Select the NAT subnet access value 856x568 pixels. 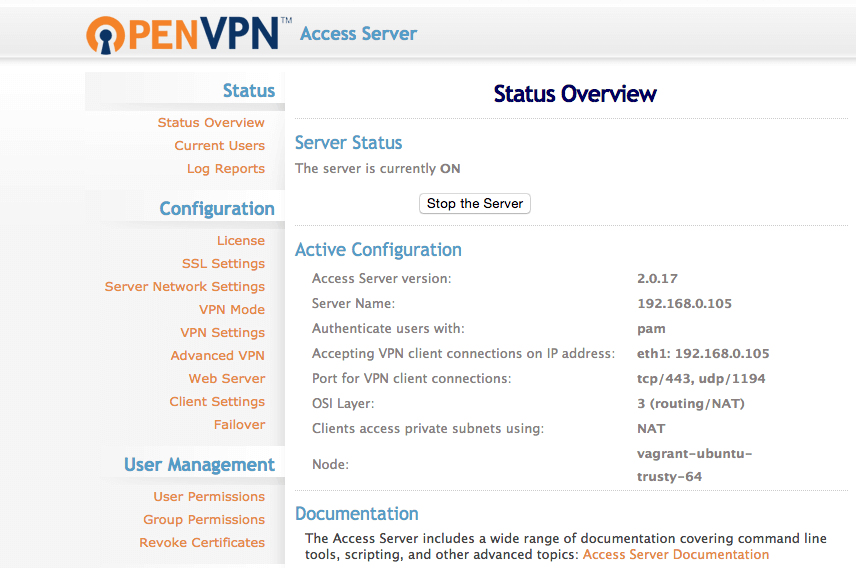click(x=651, y=429)
